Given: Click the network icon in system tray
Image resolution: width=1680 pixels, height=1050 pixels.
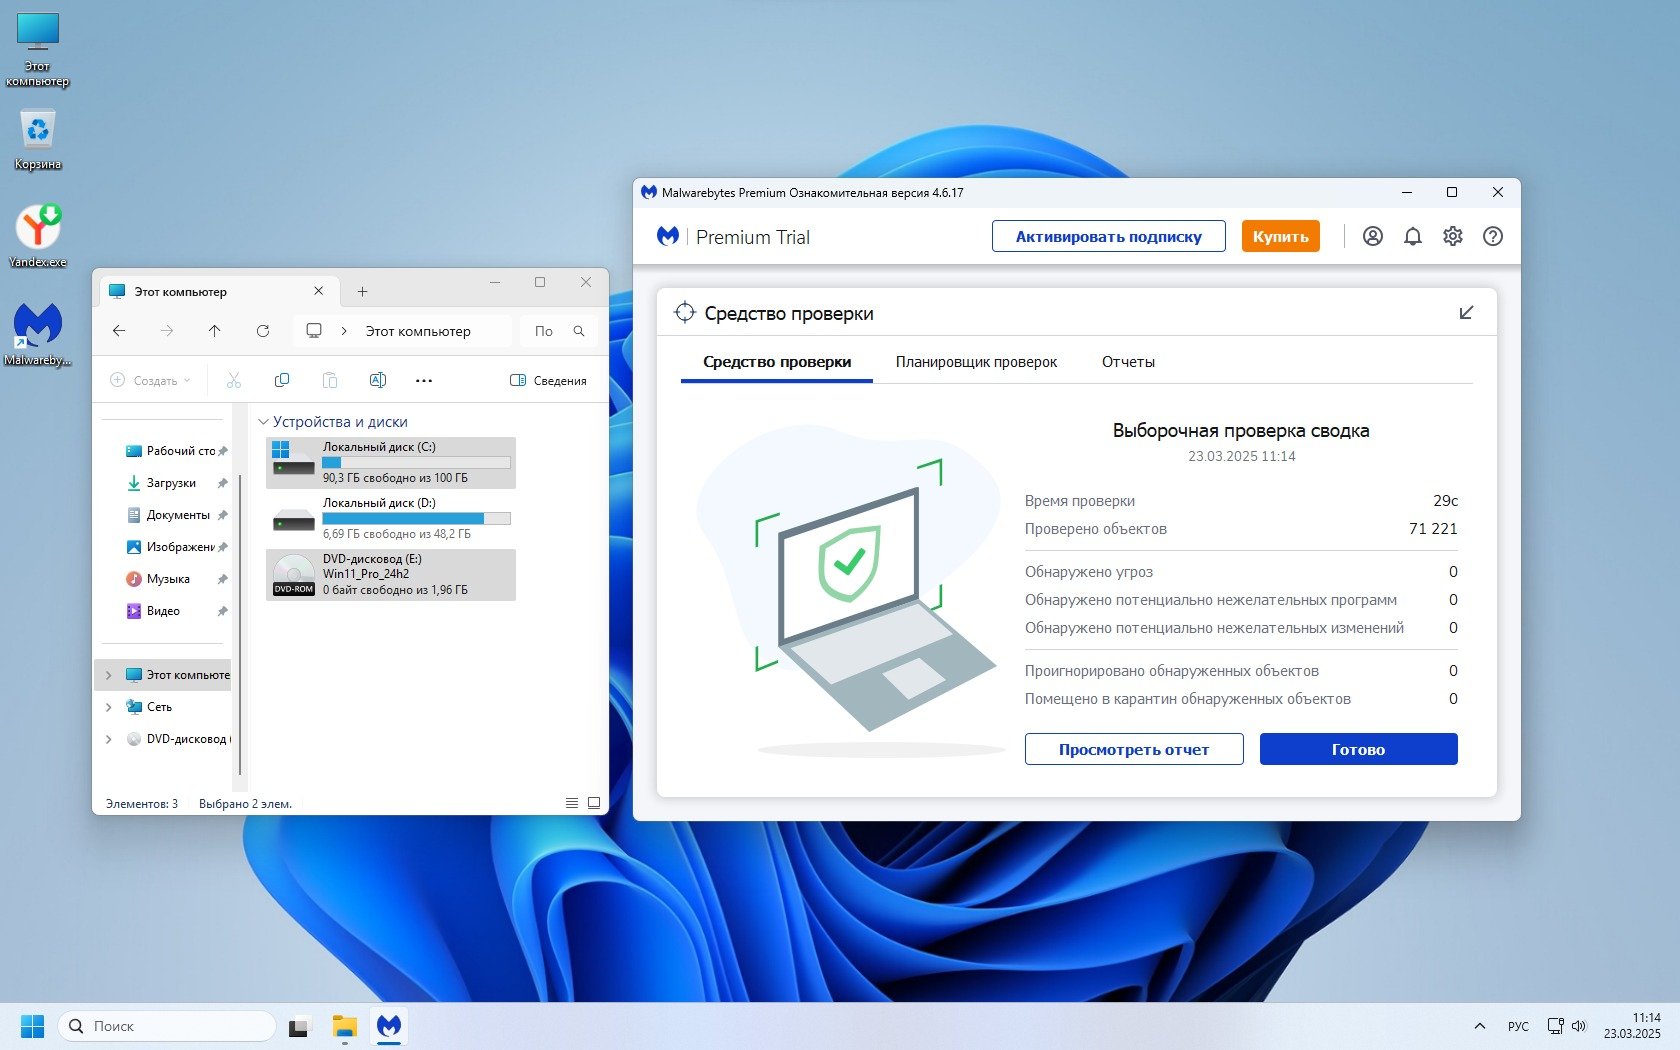Looking at the screenshot, I should tap(1556, 1026).
